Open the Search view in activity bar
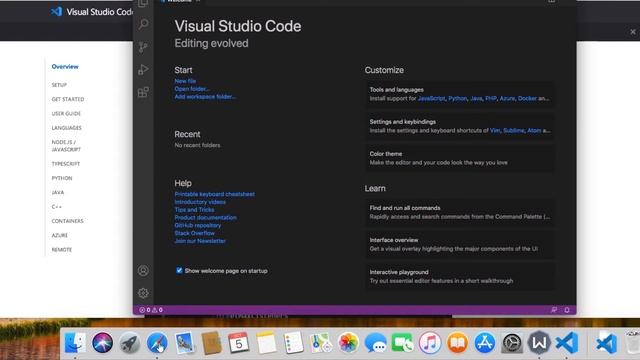 (x=143, y=24)
